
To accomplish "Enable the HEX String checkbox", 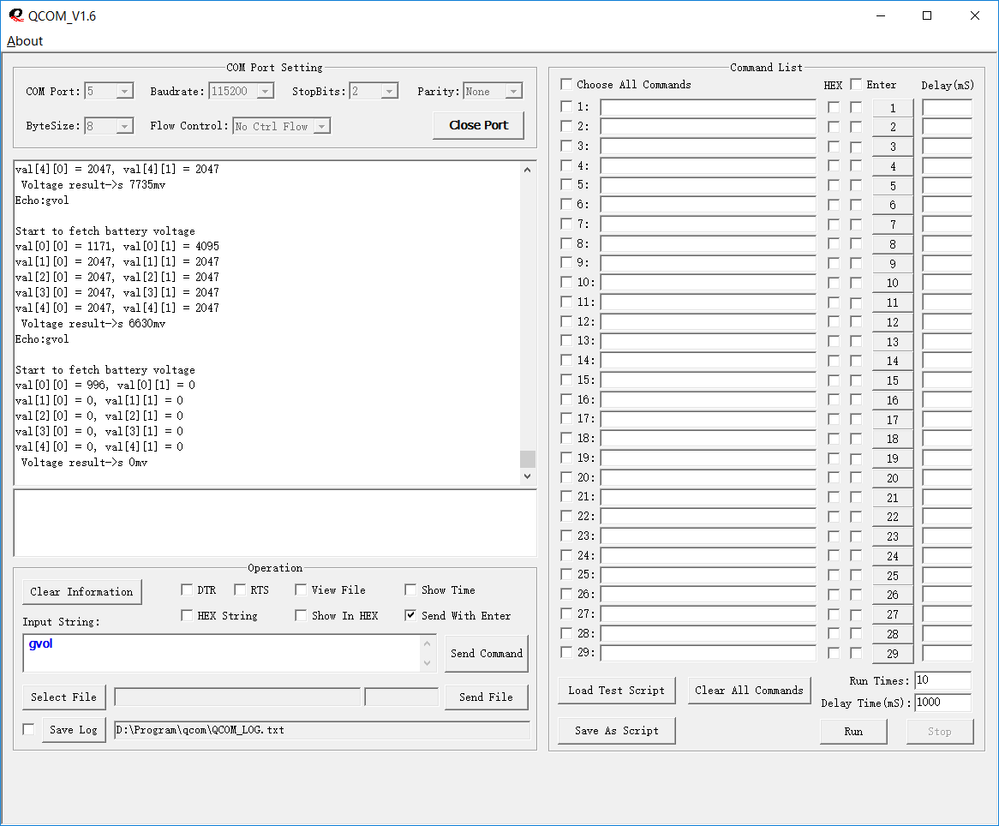I will 187,615.
